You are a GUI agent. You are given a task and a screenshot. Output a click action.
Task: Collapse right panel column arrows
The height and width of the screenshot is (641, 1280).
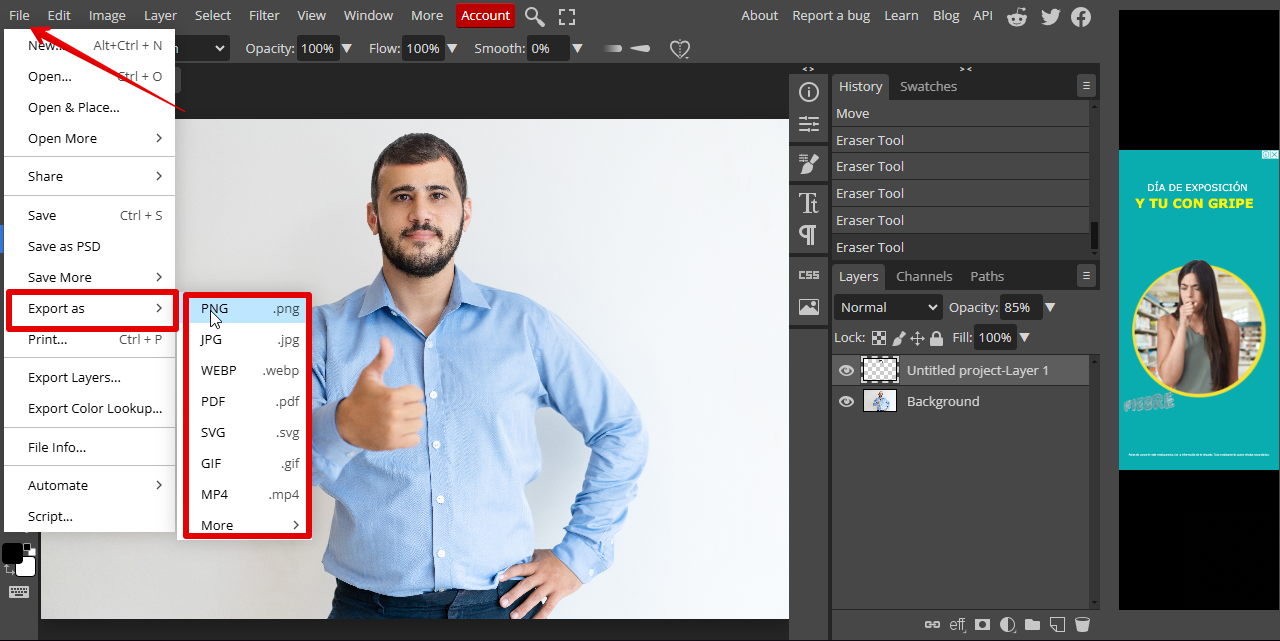point(965,69)
